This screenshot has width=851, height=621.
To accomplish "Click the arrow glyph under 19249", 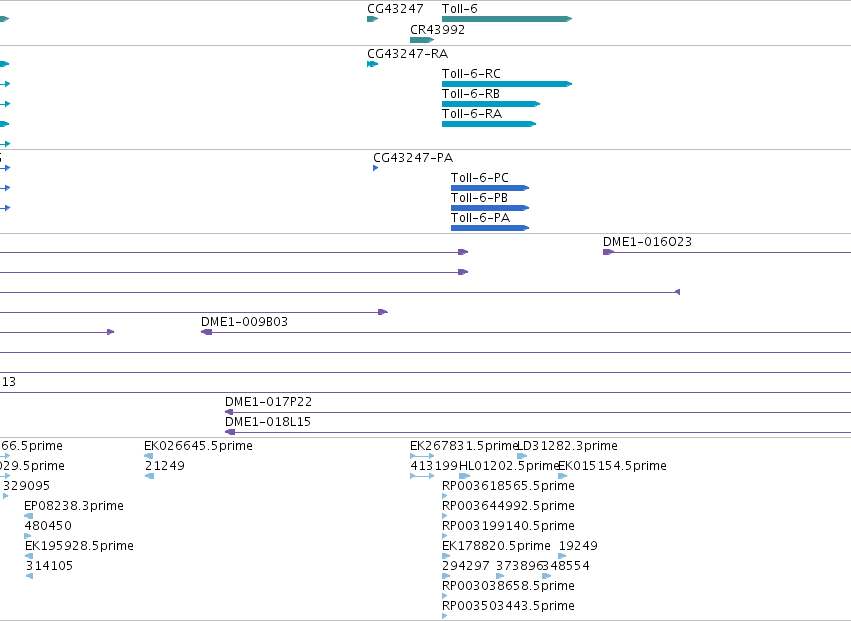I will coord(562,556).
